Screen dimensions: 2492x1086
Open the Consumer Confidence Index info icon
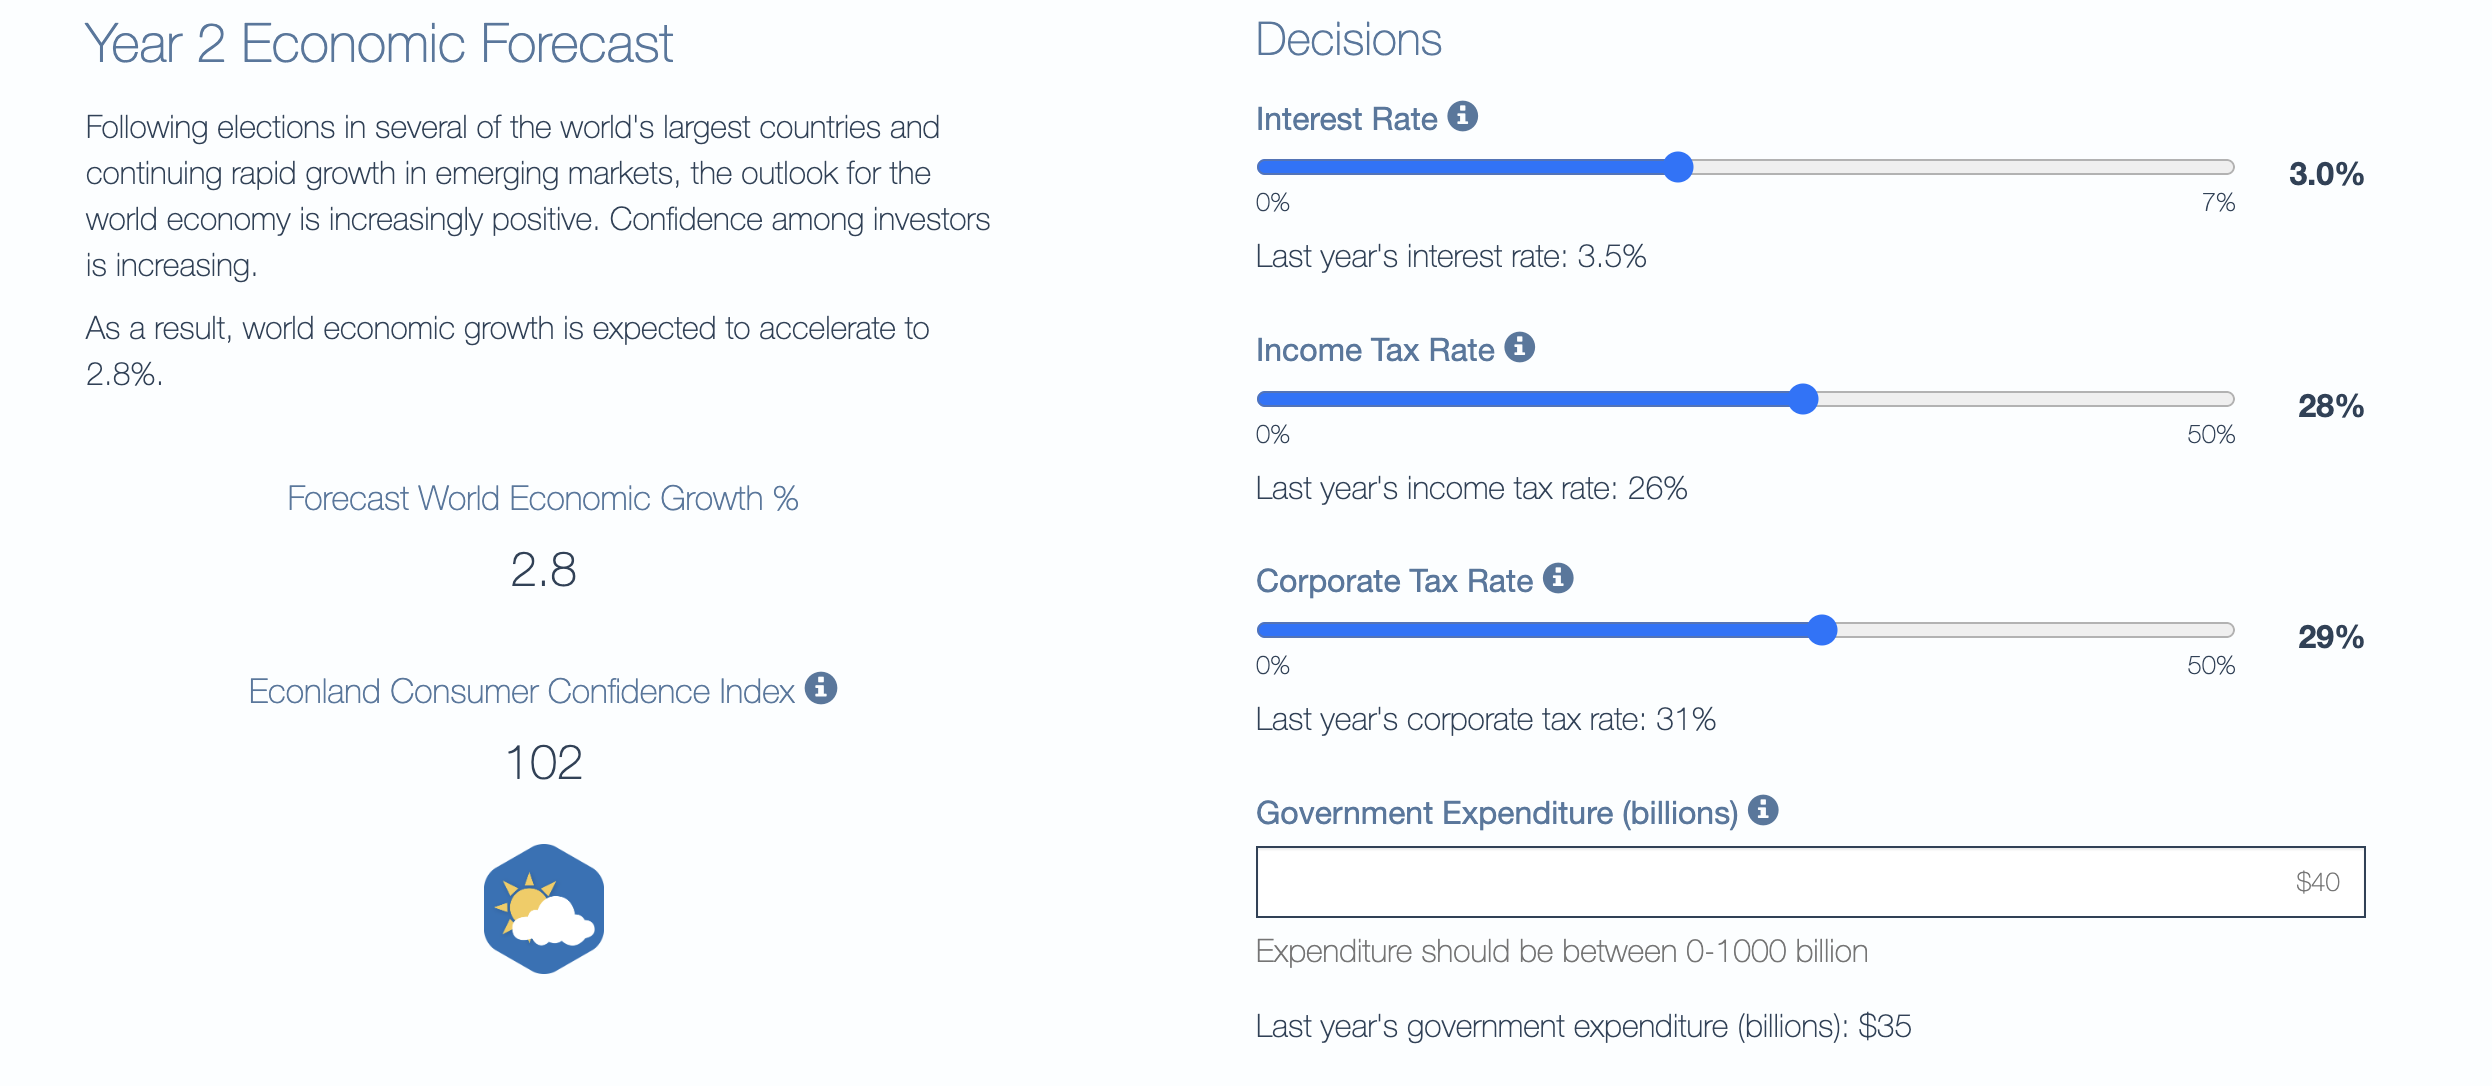821,687
